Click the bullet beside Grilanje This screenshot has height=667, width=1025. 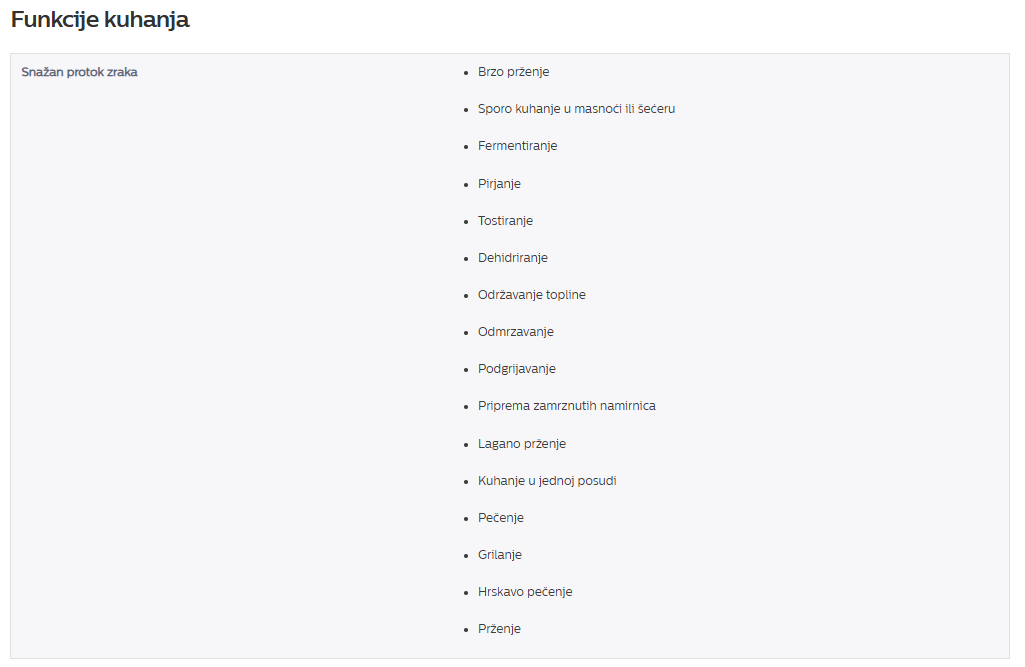click(466, 556)
